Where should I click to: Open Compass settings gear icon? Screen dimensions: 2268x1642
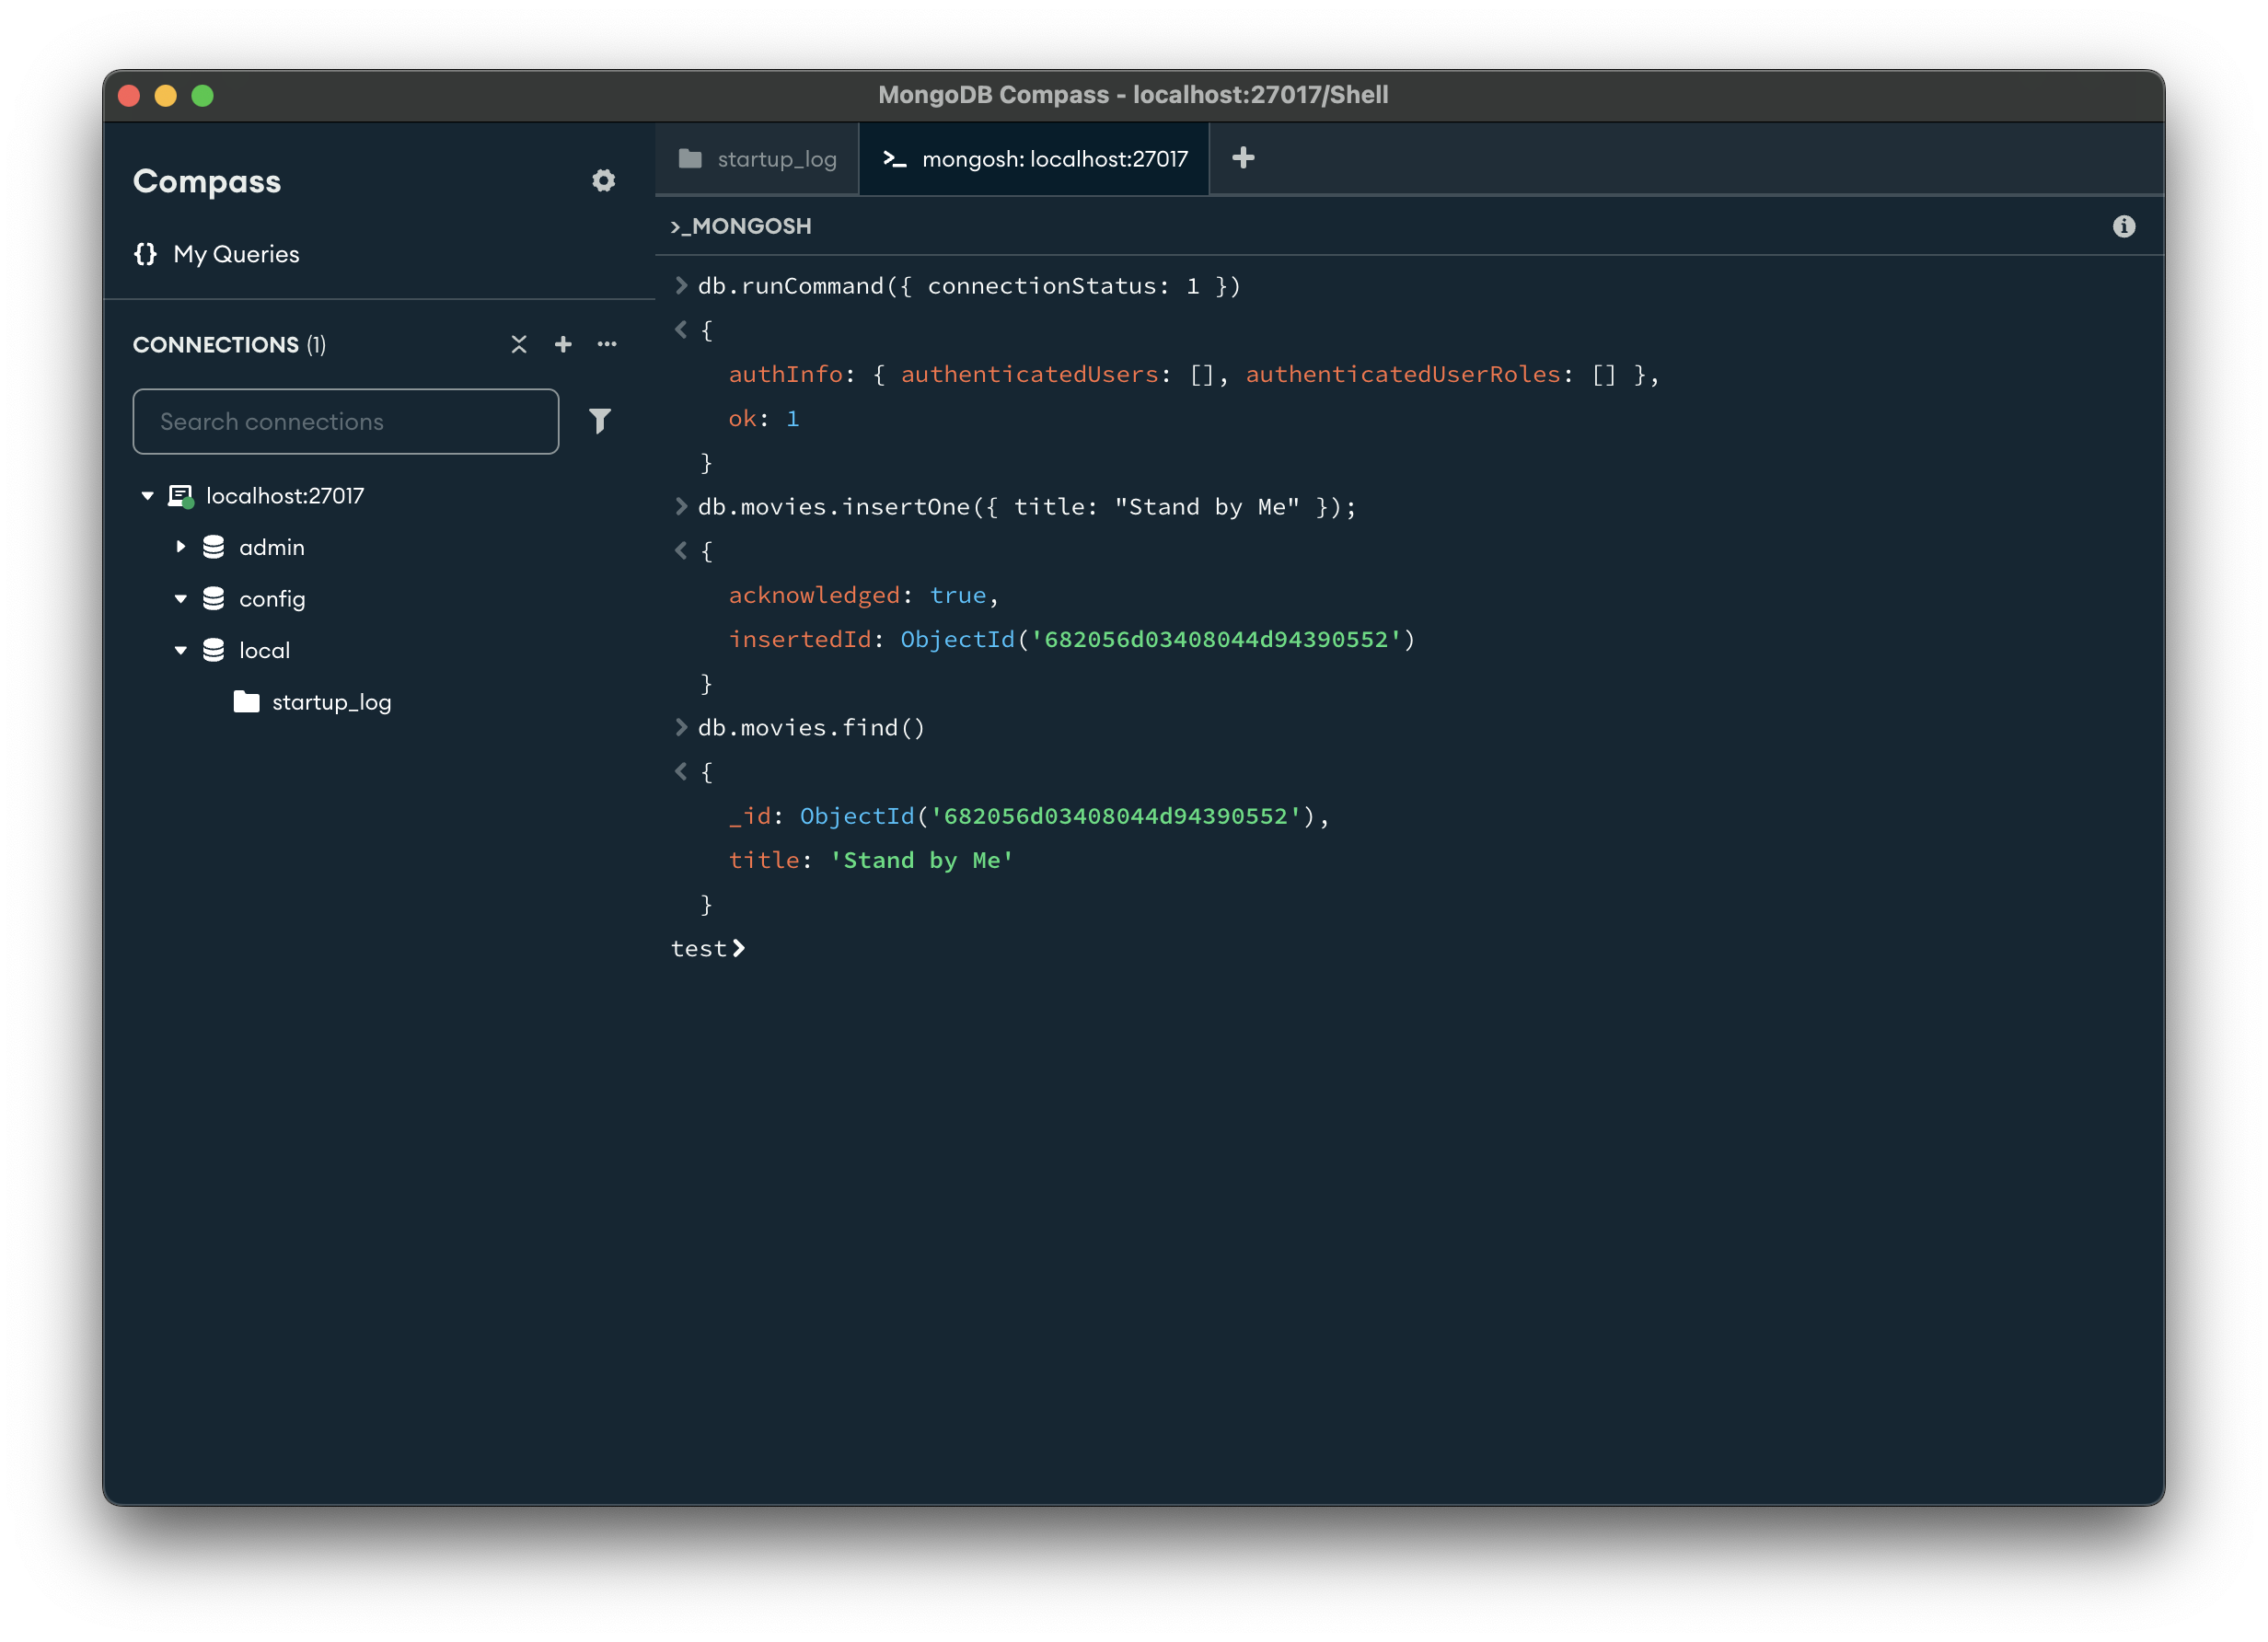click(x=603, y=180)
